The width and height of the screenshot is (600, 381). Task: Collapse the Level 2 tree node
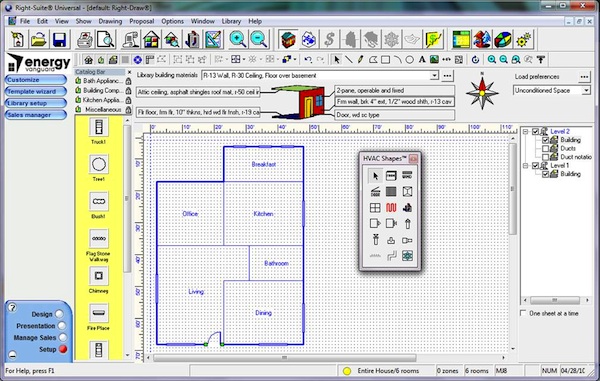[525, 132]
